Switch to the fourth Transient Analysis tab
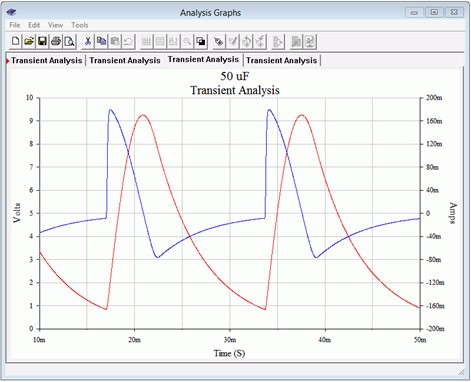Viewport: 471px width, 382px height. click(282, 60)
